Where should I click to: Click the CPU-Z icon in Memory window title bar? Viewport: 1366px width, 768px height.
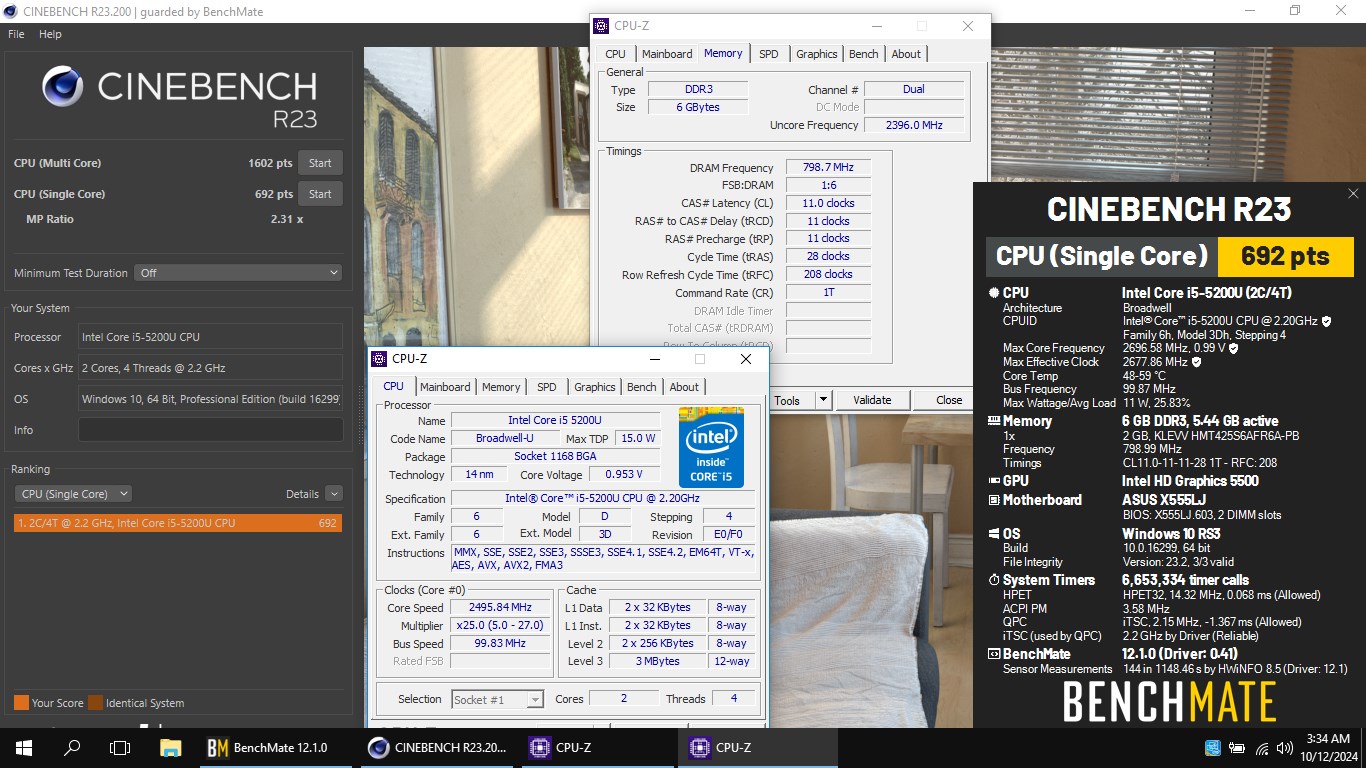pos(600,26)
